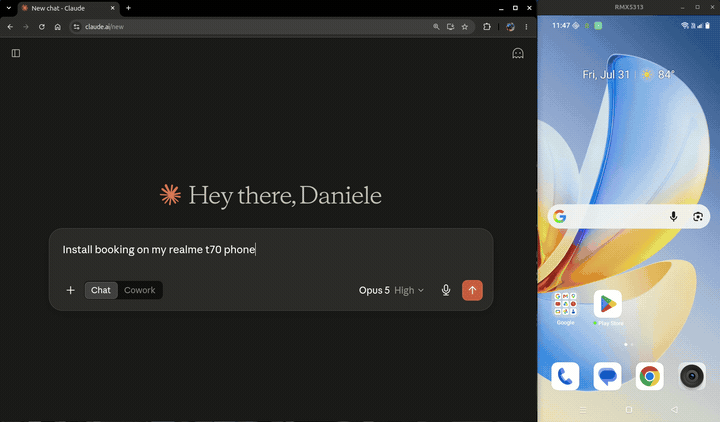Go back in the browser
Image resolution: width=720 pixels, height=422 pixels.
coord(10,27)
